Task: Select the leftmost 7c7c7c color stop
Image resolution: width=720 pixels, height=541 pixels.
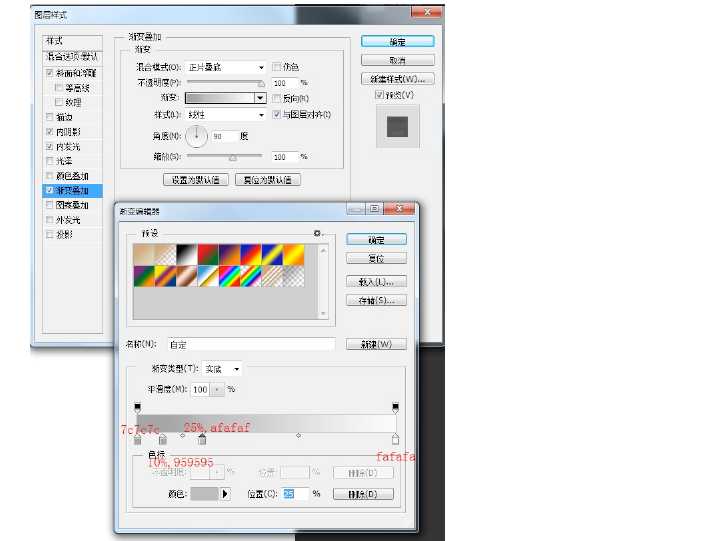Action: [137, 439]
